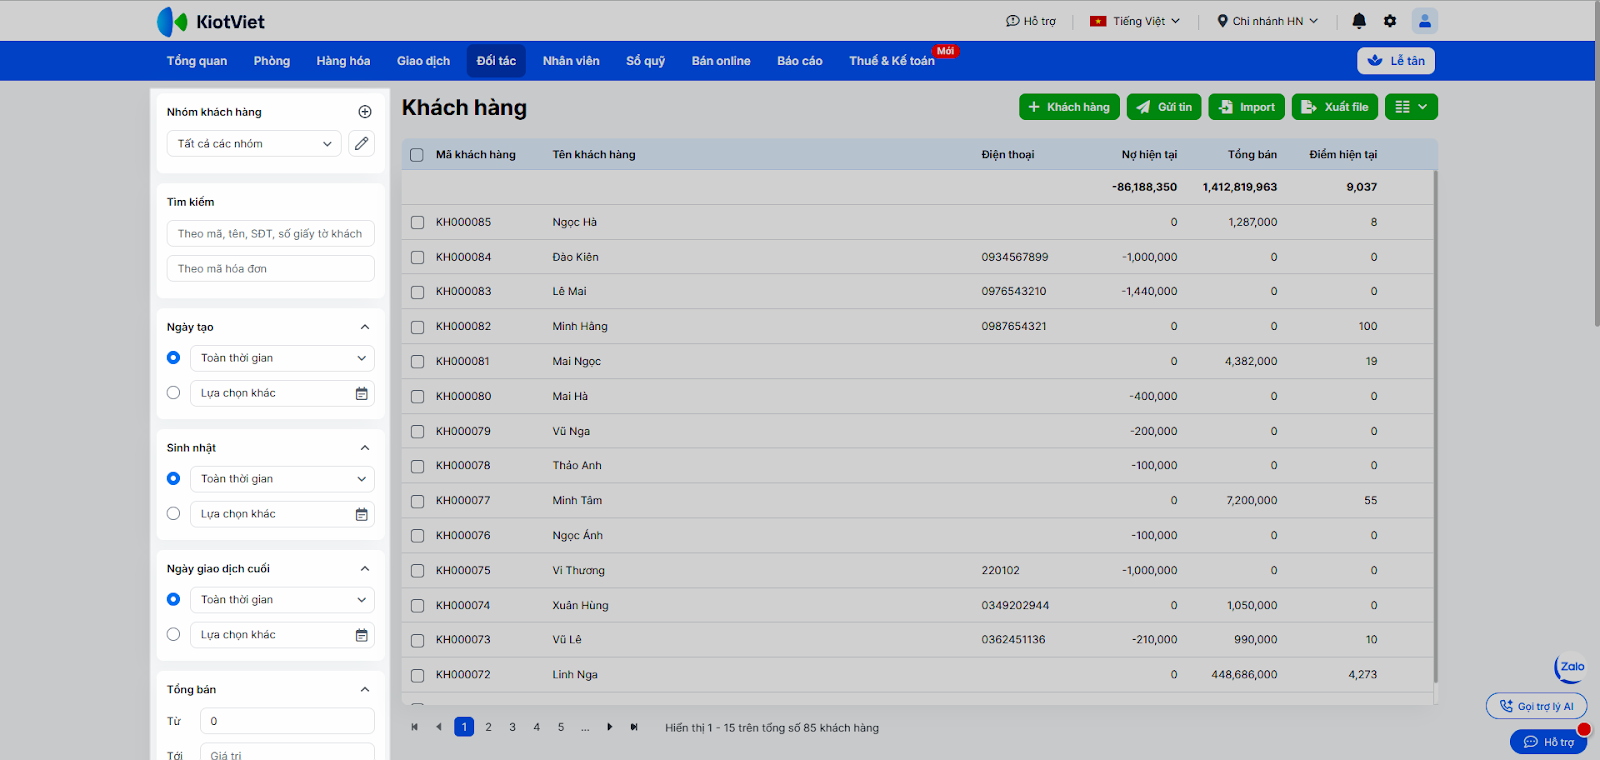This screenshot has height=760, width=1600.
Task: Tick checkbox for KH000085
Action: click(417, 223)
